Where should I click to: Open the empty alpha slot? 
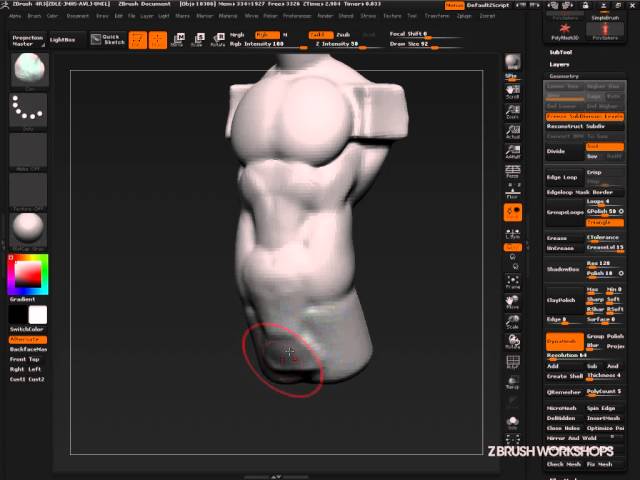click(x=28, y=151)
